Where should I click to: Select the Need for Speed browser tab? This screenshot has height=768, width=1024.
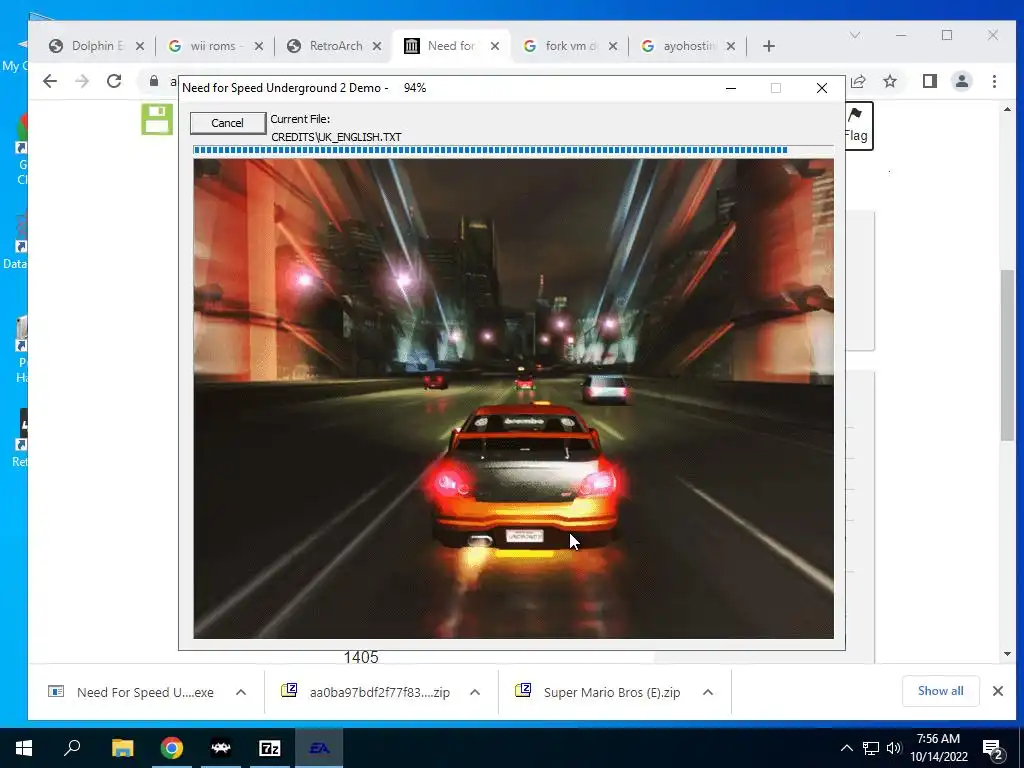point(451,46)
